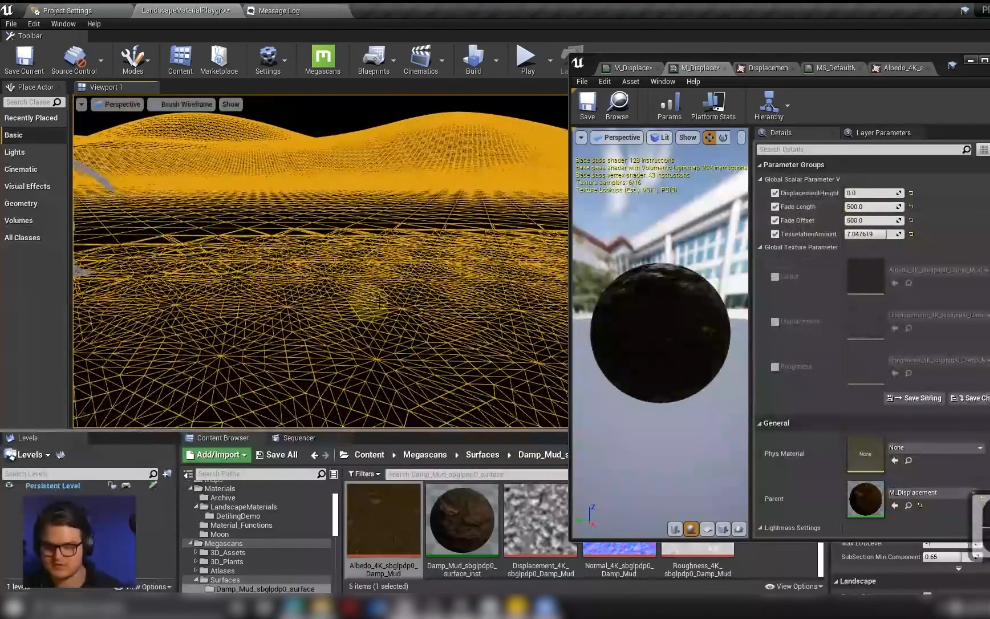Select the Blueprints toolbar icon

(375, 58)
